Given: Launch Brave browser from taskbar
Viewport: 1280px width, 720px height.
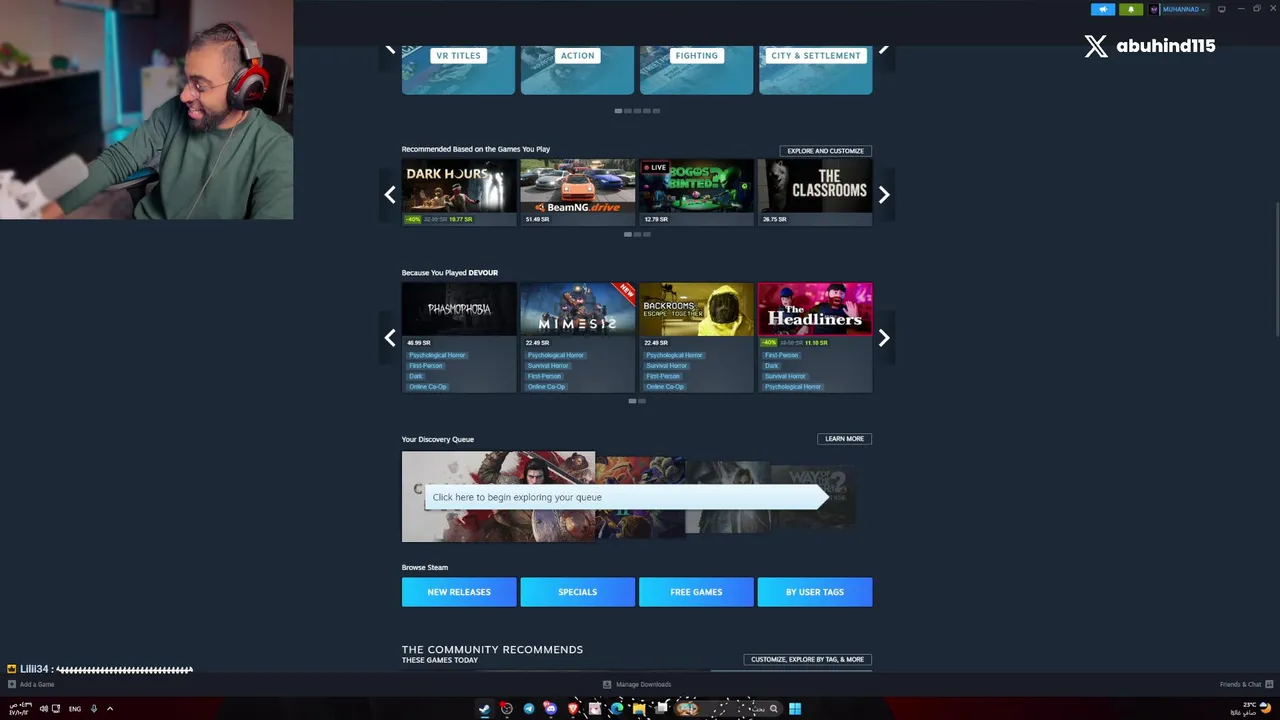Looking at the screenshot, I should click(573, 708).
